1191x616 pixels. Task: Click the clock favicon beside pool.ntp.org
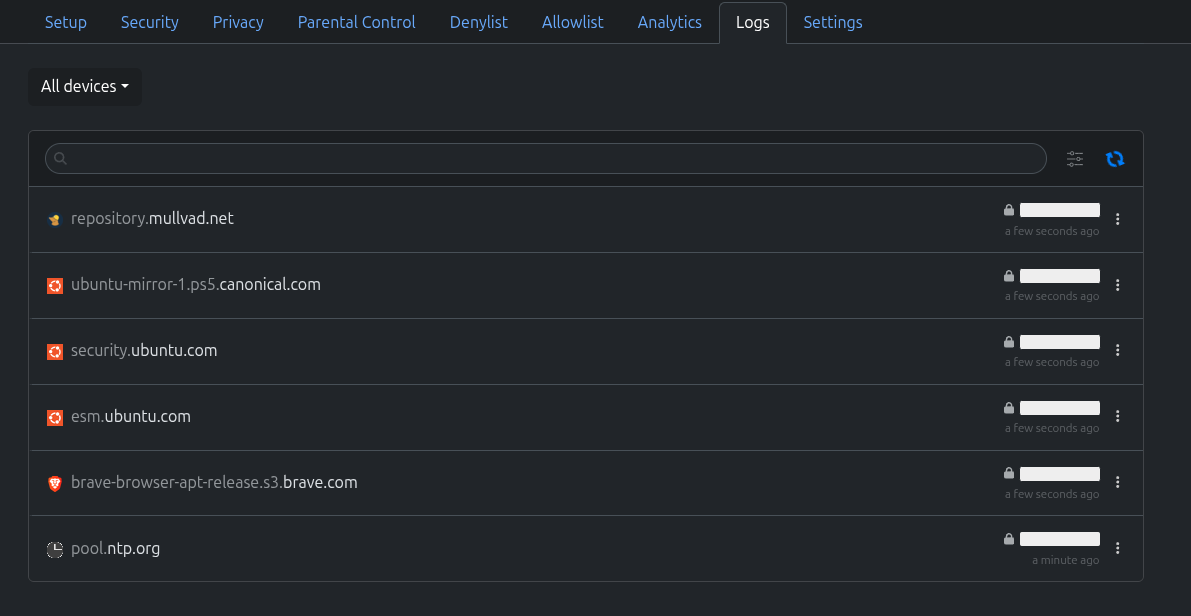[x=55, y=549]
